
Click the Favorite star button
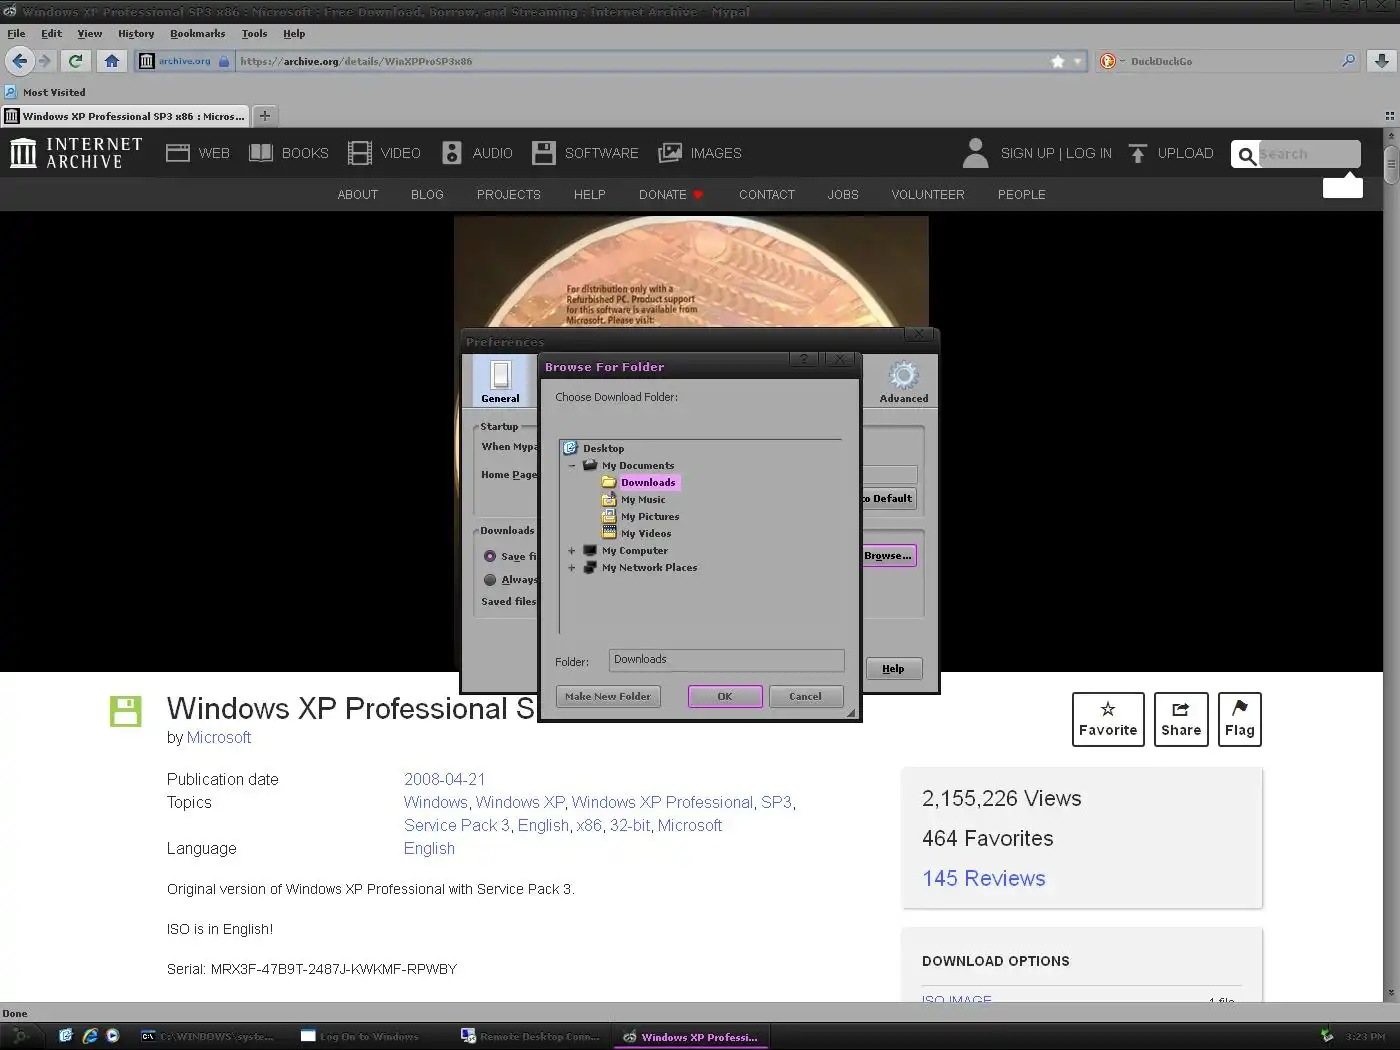(x=1108, y=719)
